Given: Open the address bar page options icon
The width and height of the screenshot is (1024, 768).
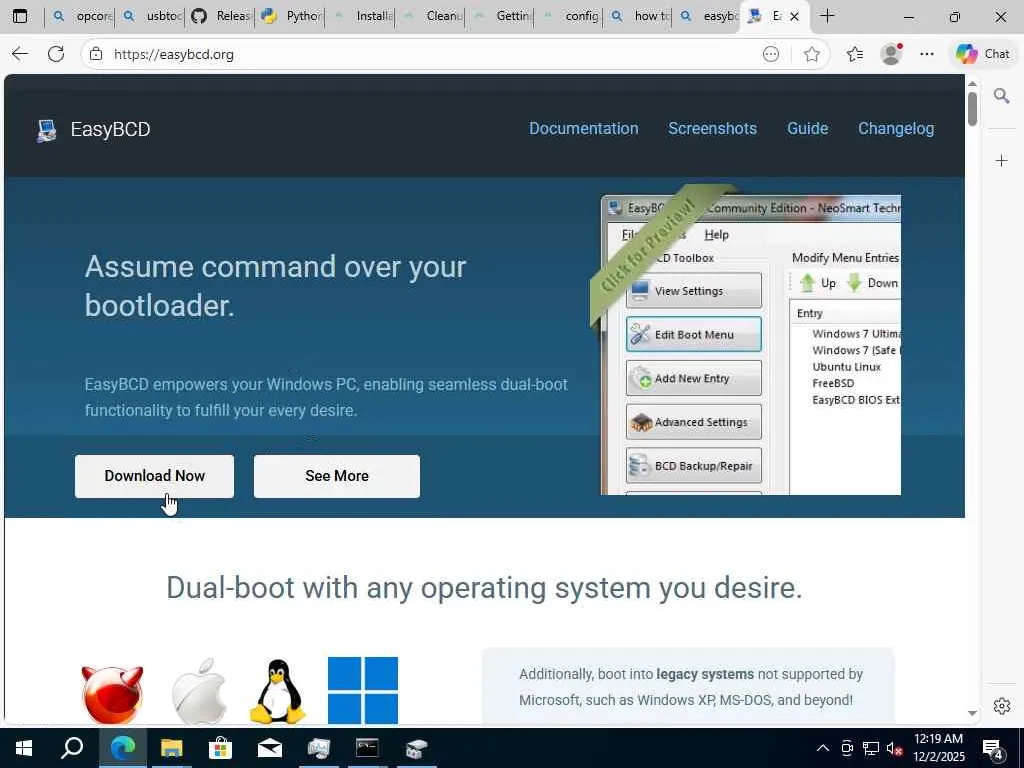Looking at the screenshot, I should point(771,54).
